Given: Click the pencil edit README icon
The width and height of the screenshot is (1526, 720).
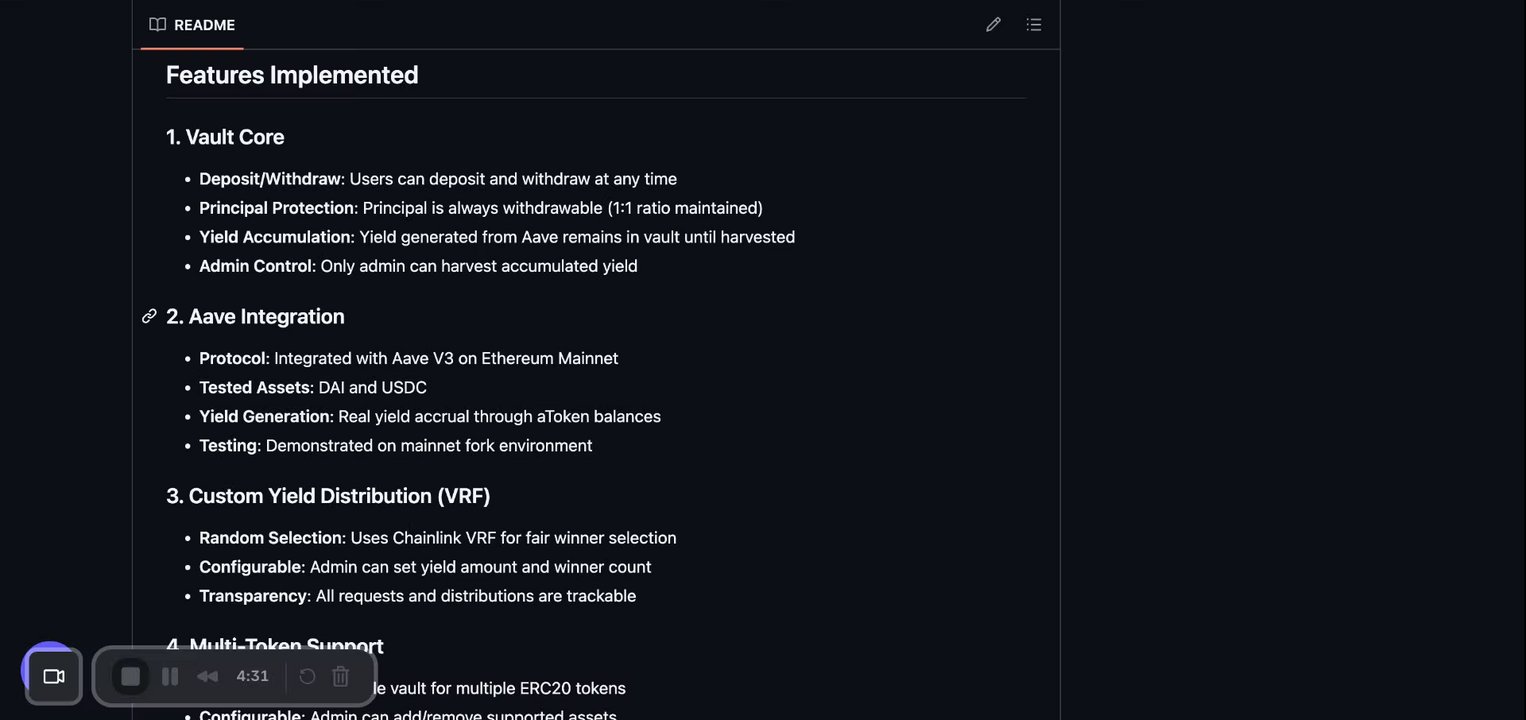Looking at the screenshot, I should tap(993, 25).
